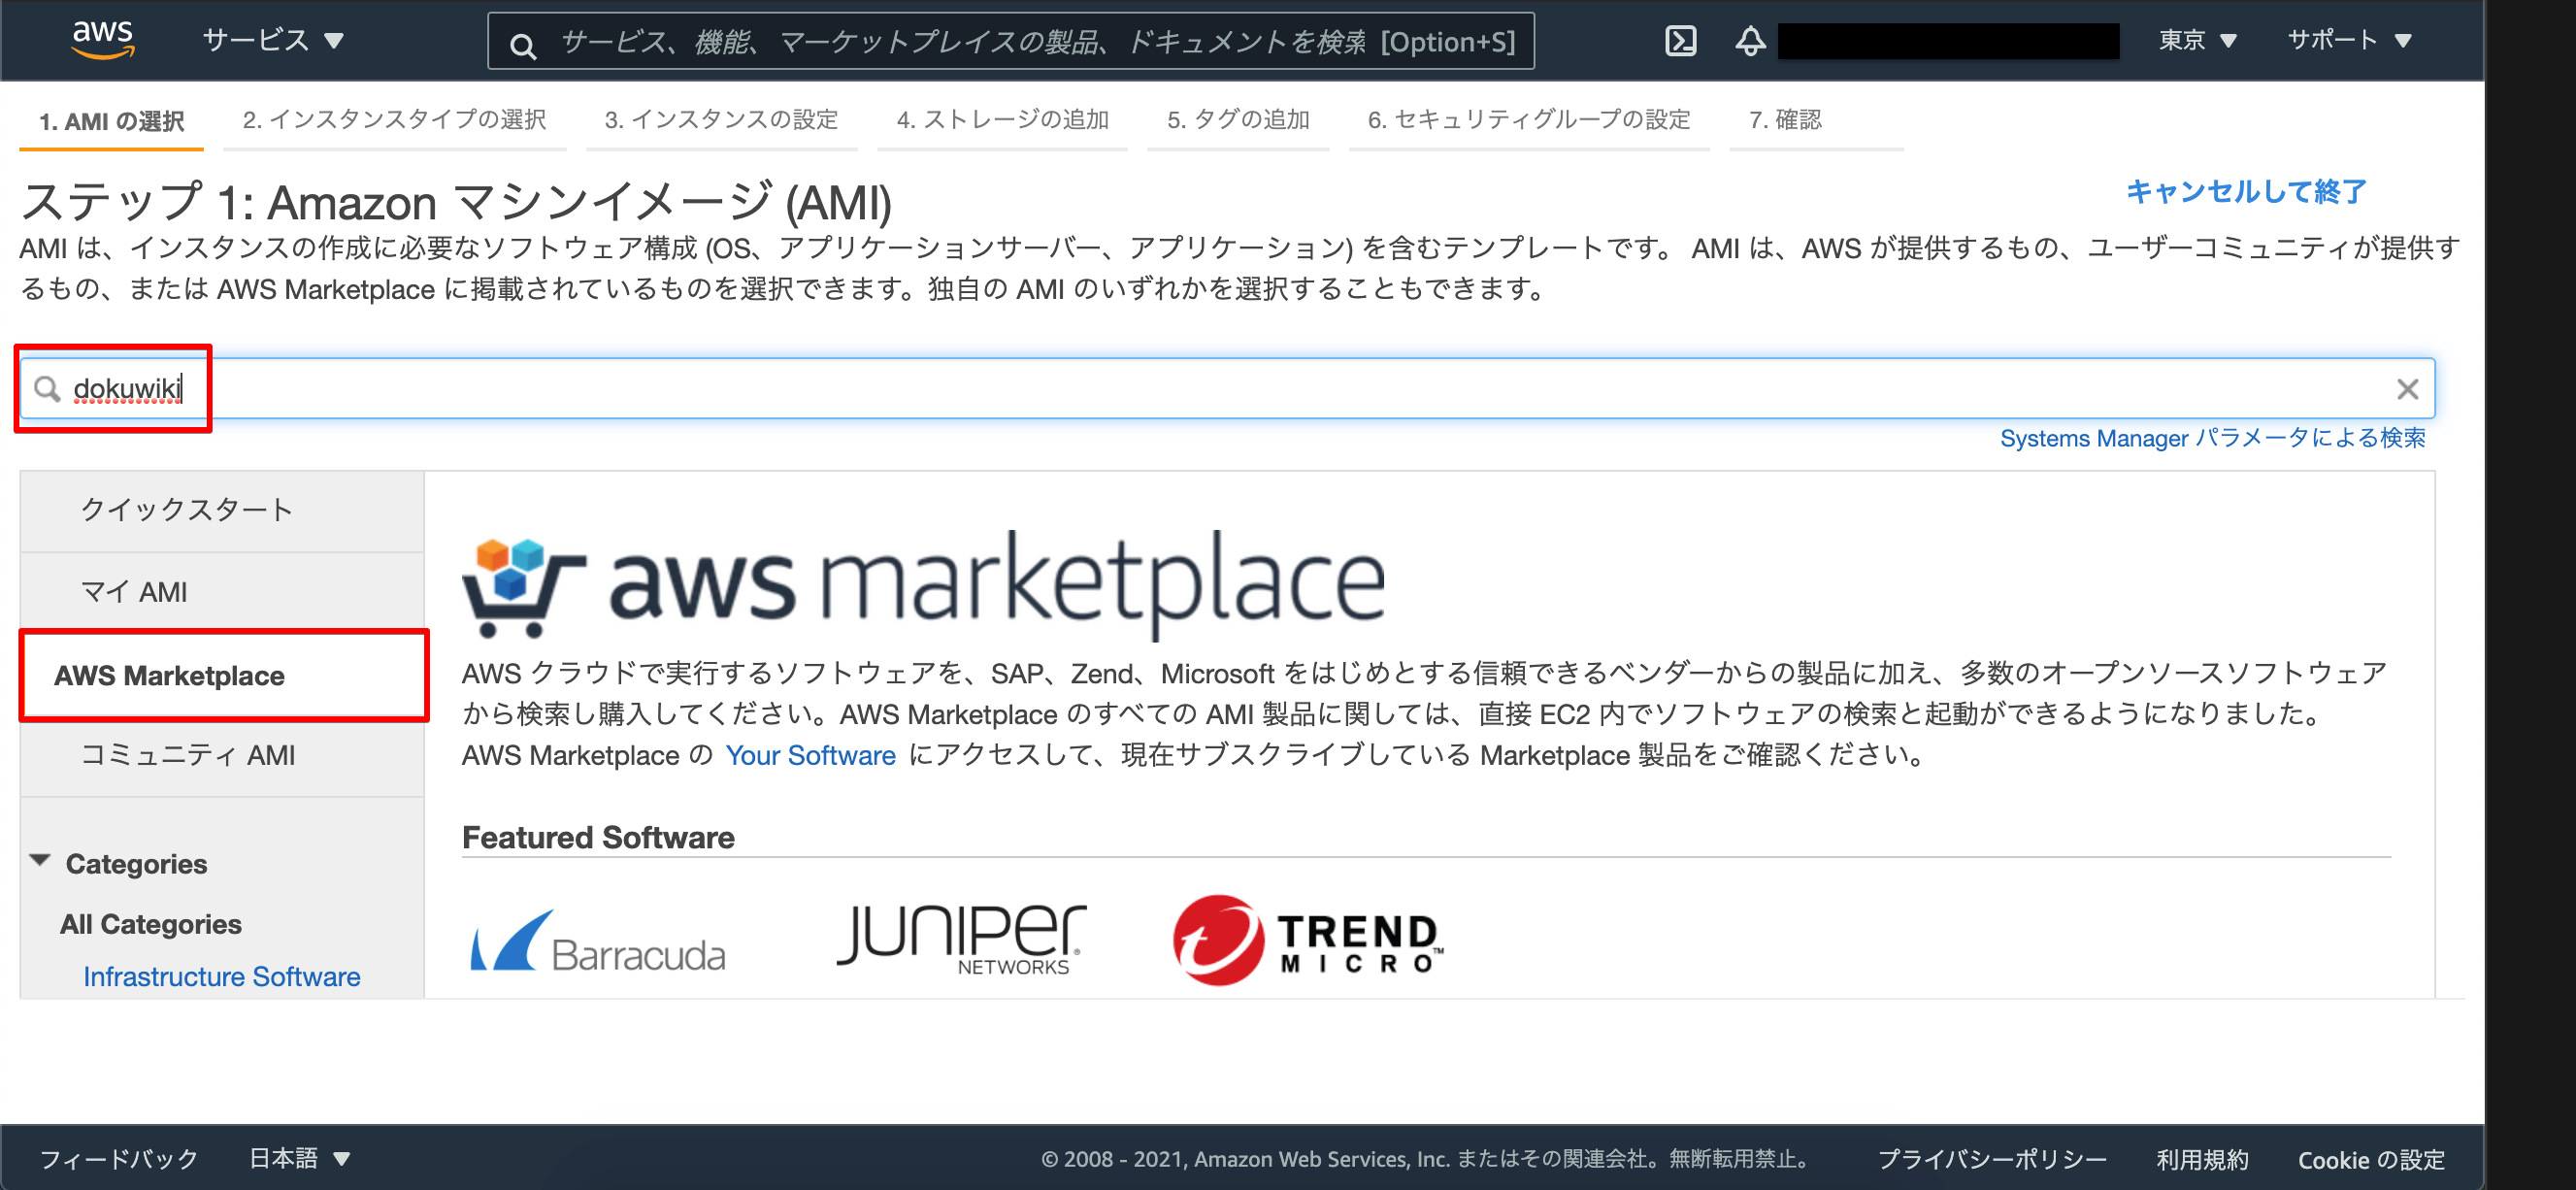Select All Categories filter
The width and height of the screenshot is (2576, 1190).
[x=150, y=924]
